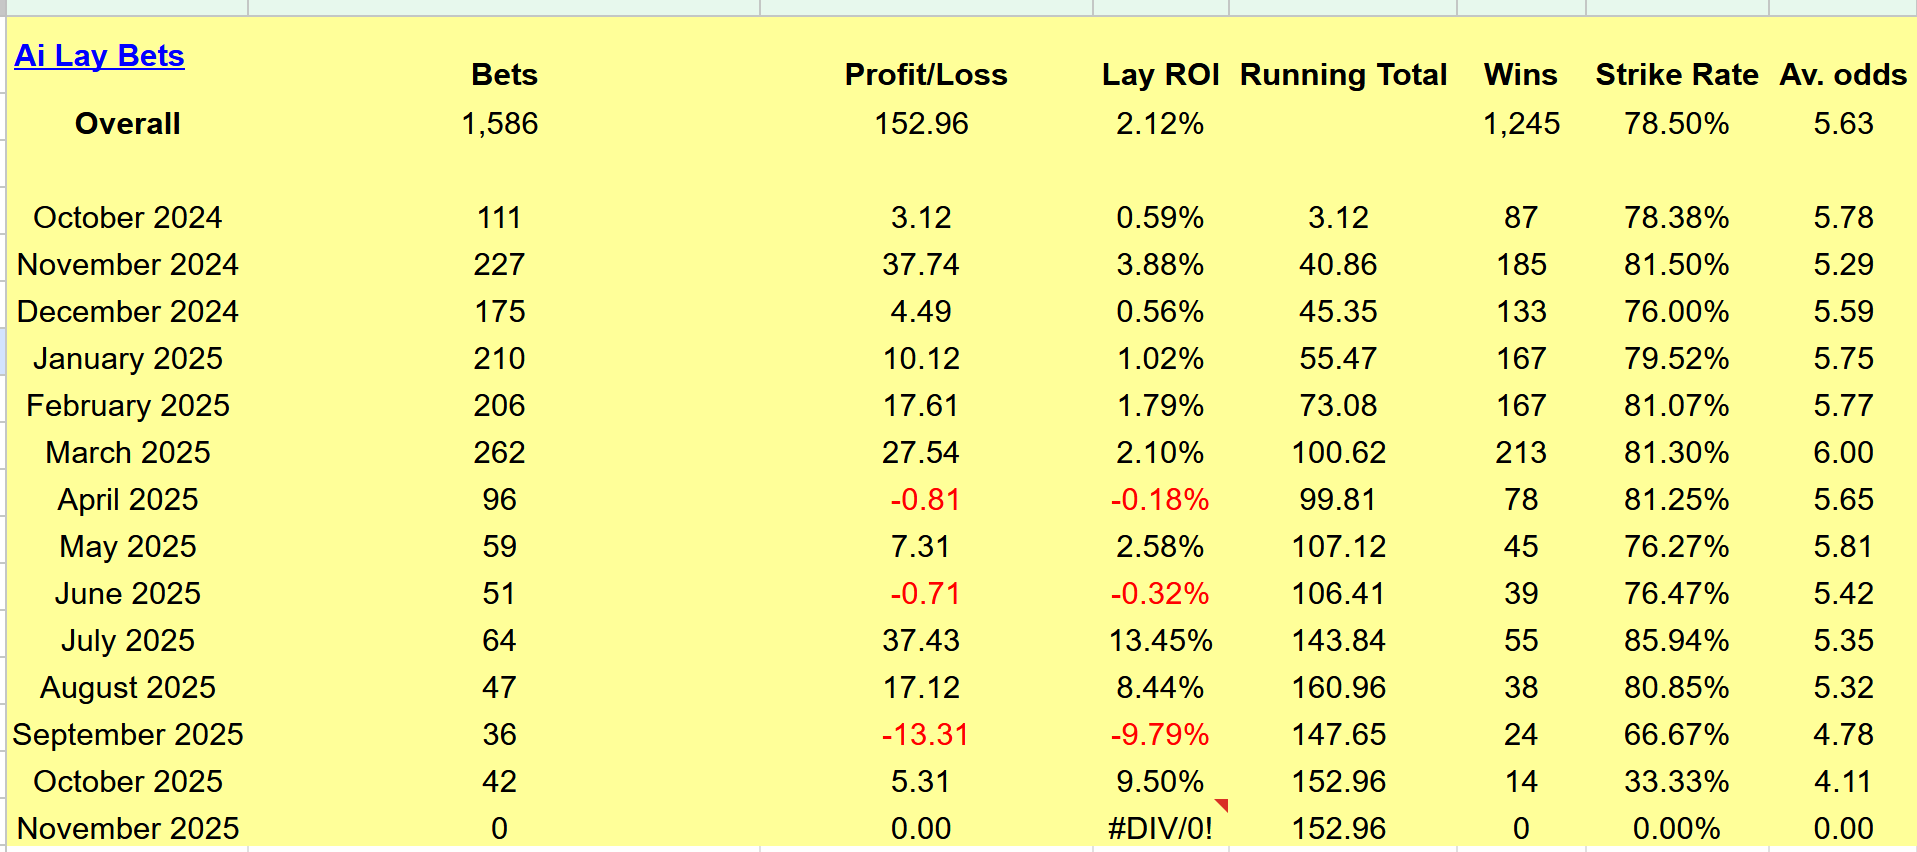Image resolution: width=1917 pixels, height=852 pixels.
Task: Click August 2025 running total 160.96
Action: coord(1338,688)
